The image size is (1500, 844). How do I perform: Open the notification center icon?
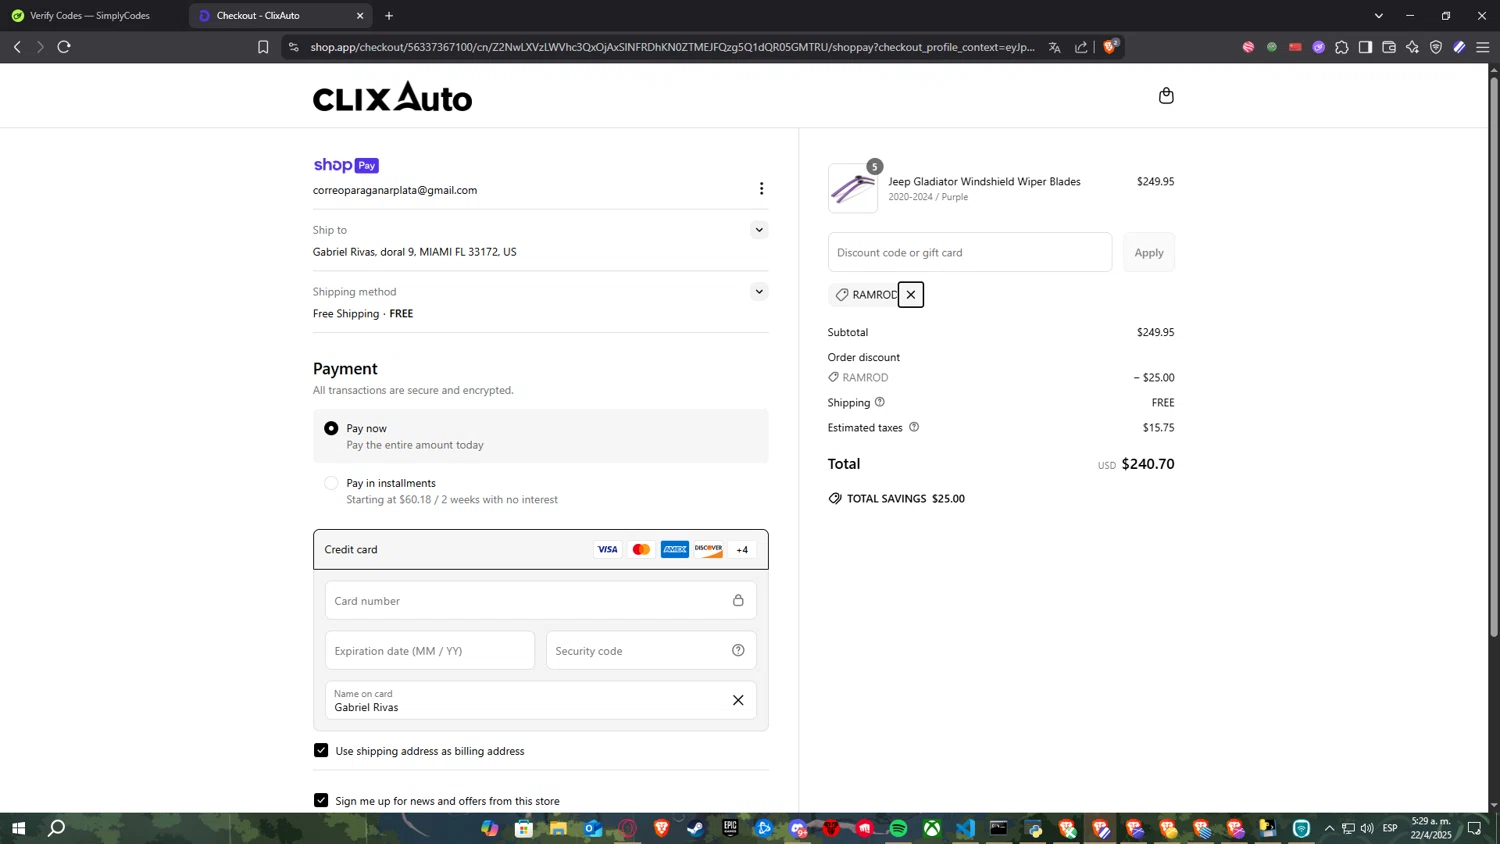(x=1474, y=828)
